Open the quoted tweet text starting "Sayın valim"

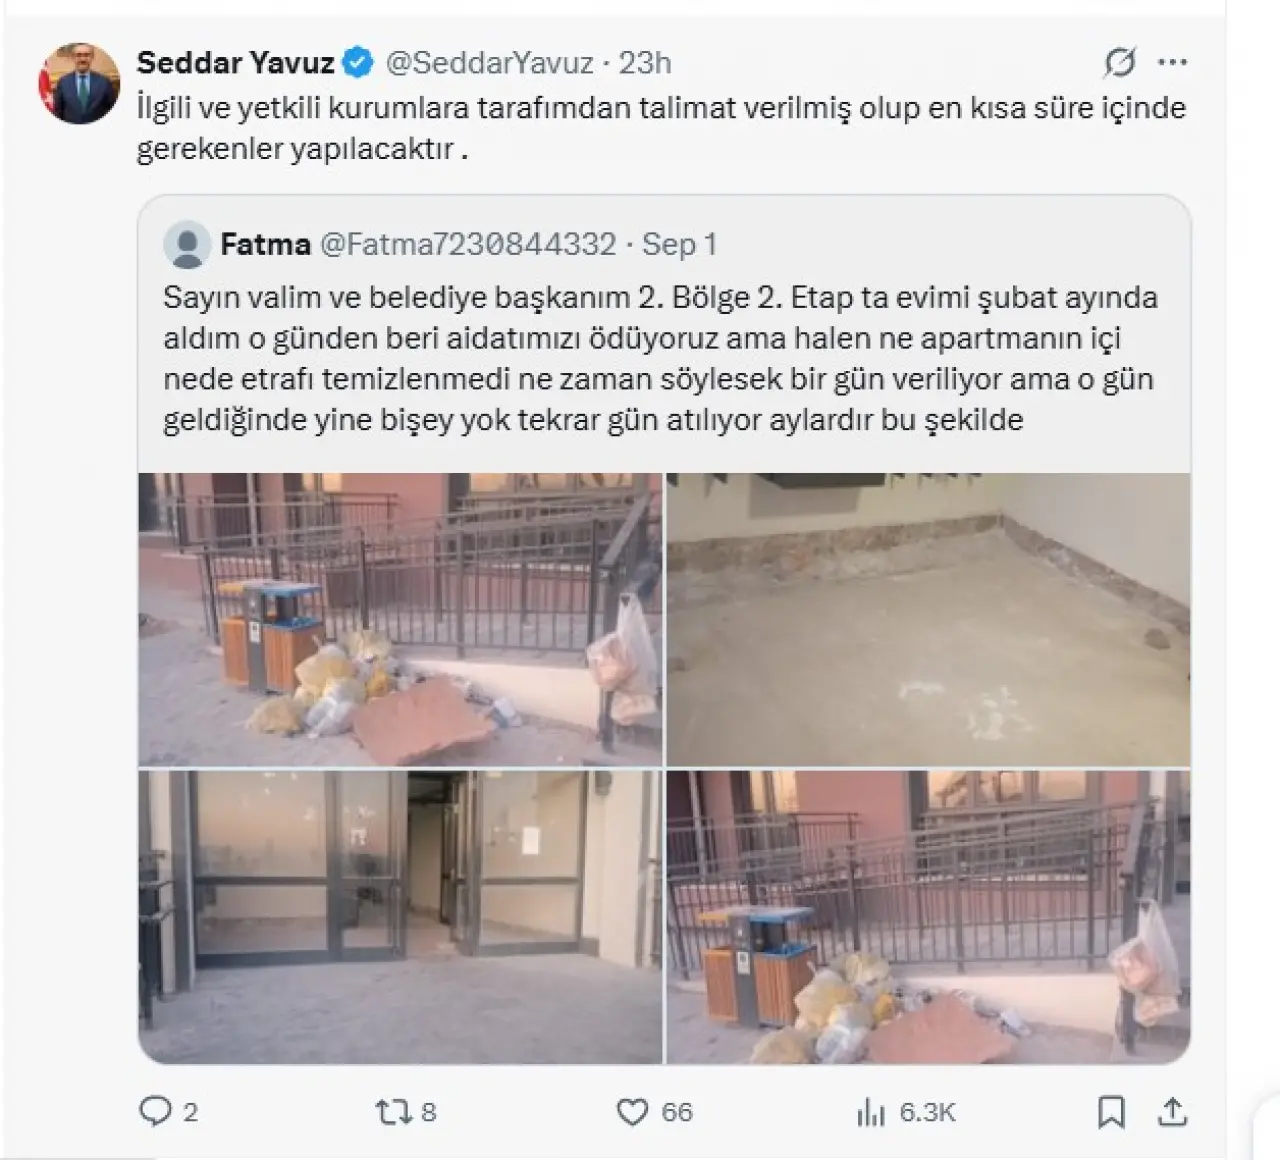(x=660, y=358)
